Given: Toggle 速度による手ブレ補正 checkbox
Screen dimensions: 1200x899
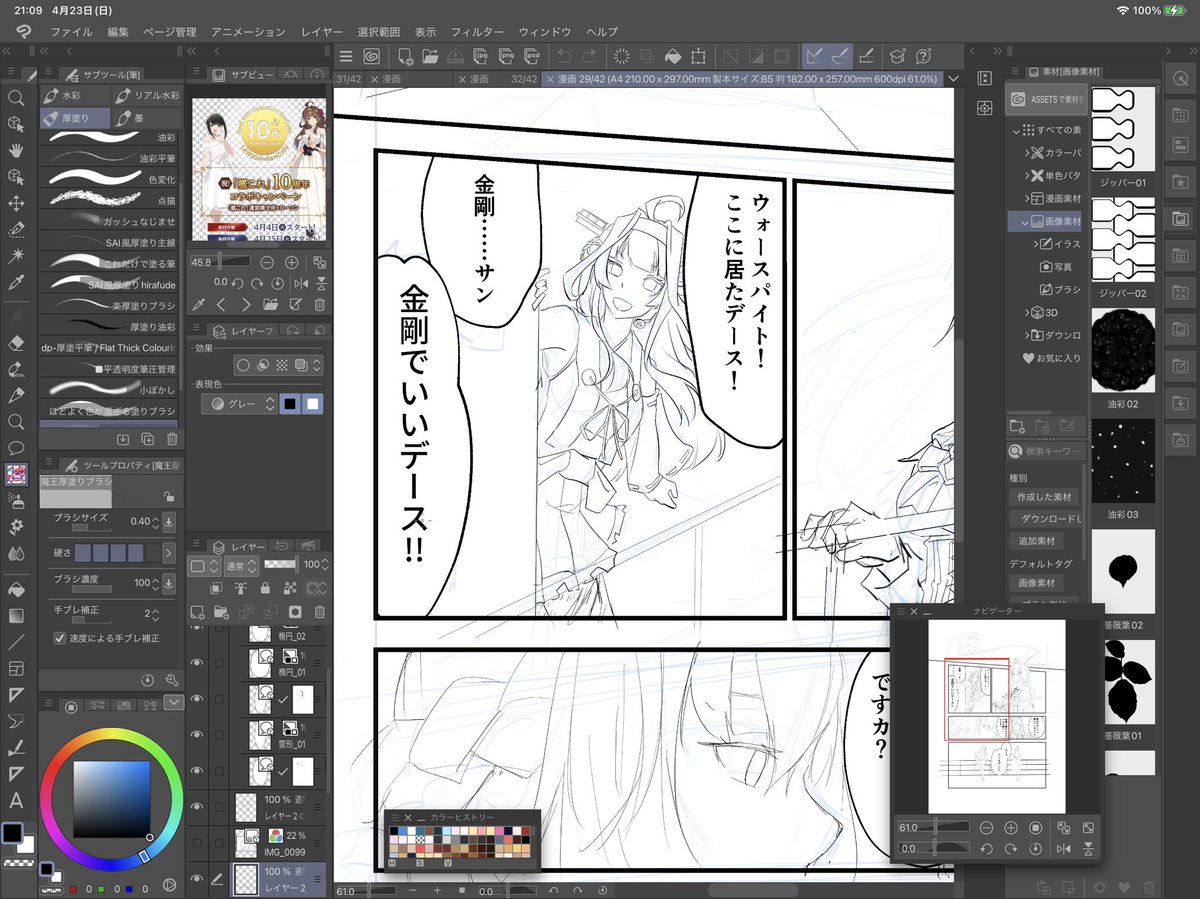Looking at the screenshot, I should click(x=60, y=638).
